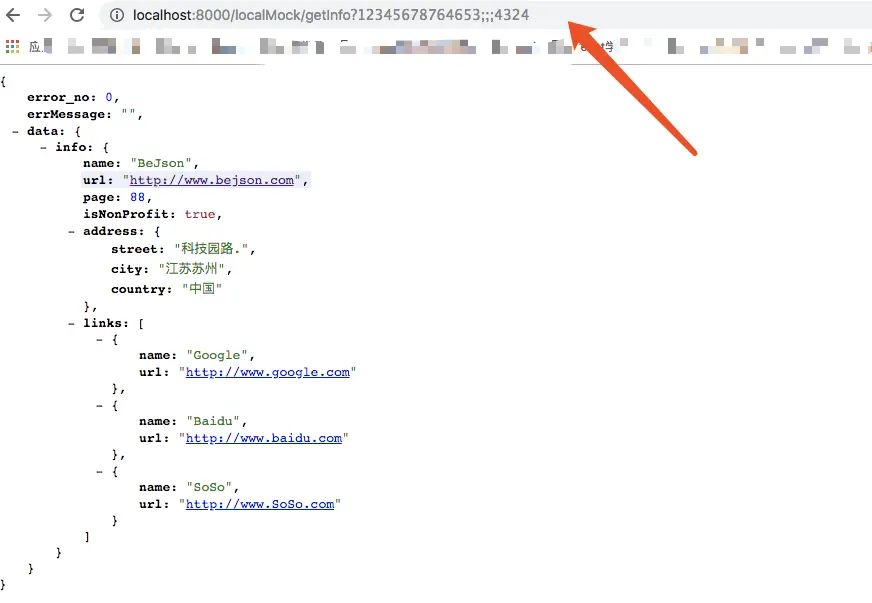872x603 pixels.
Task: Collapse the info object
Action: point(43,147)
